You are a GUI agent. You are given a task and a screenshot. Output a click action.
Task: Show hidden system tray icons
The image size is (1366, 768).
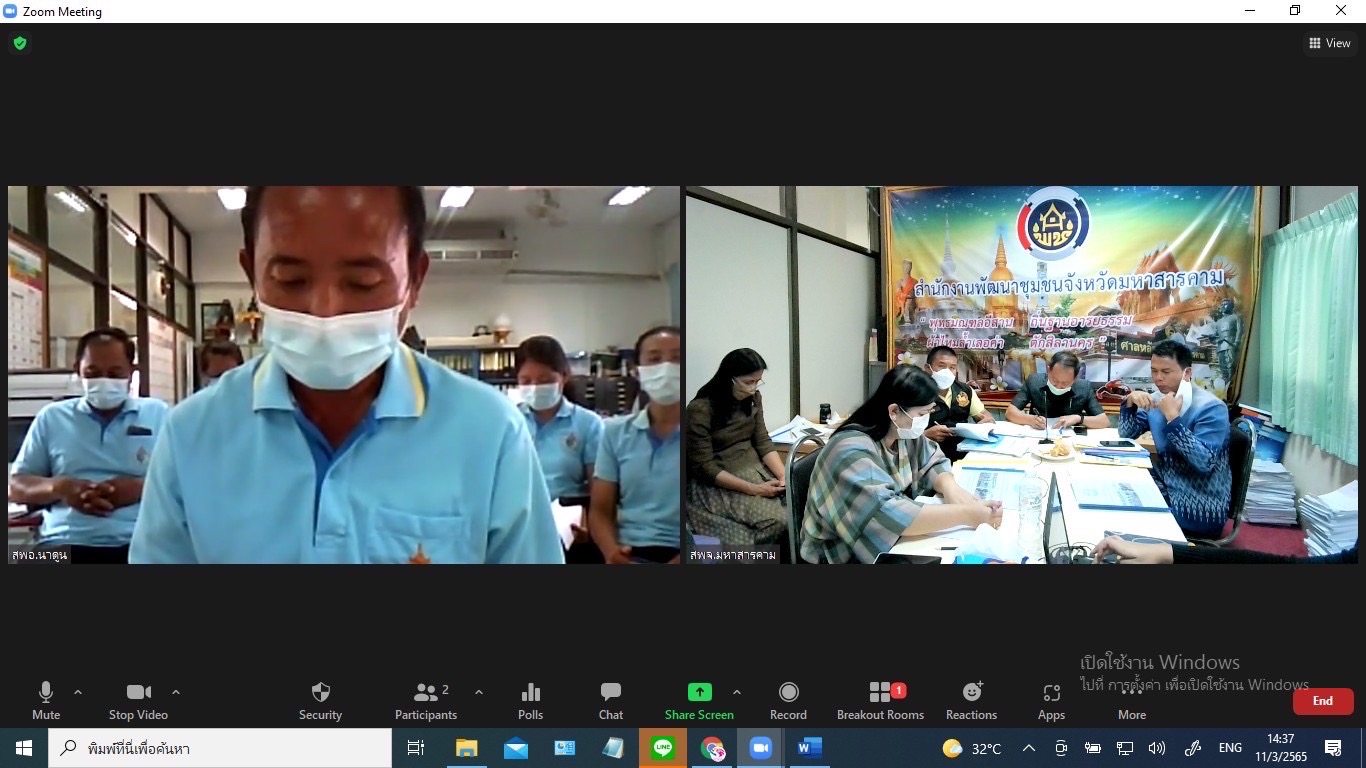[1028, 748]
